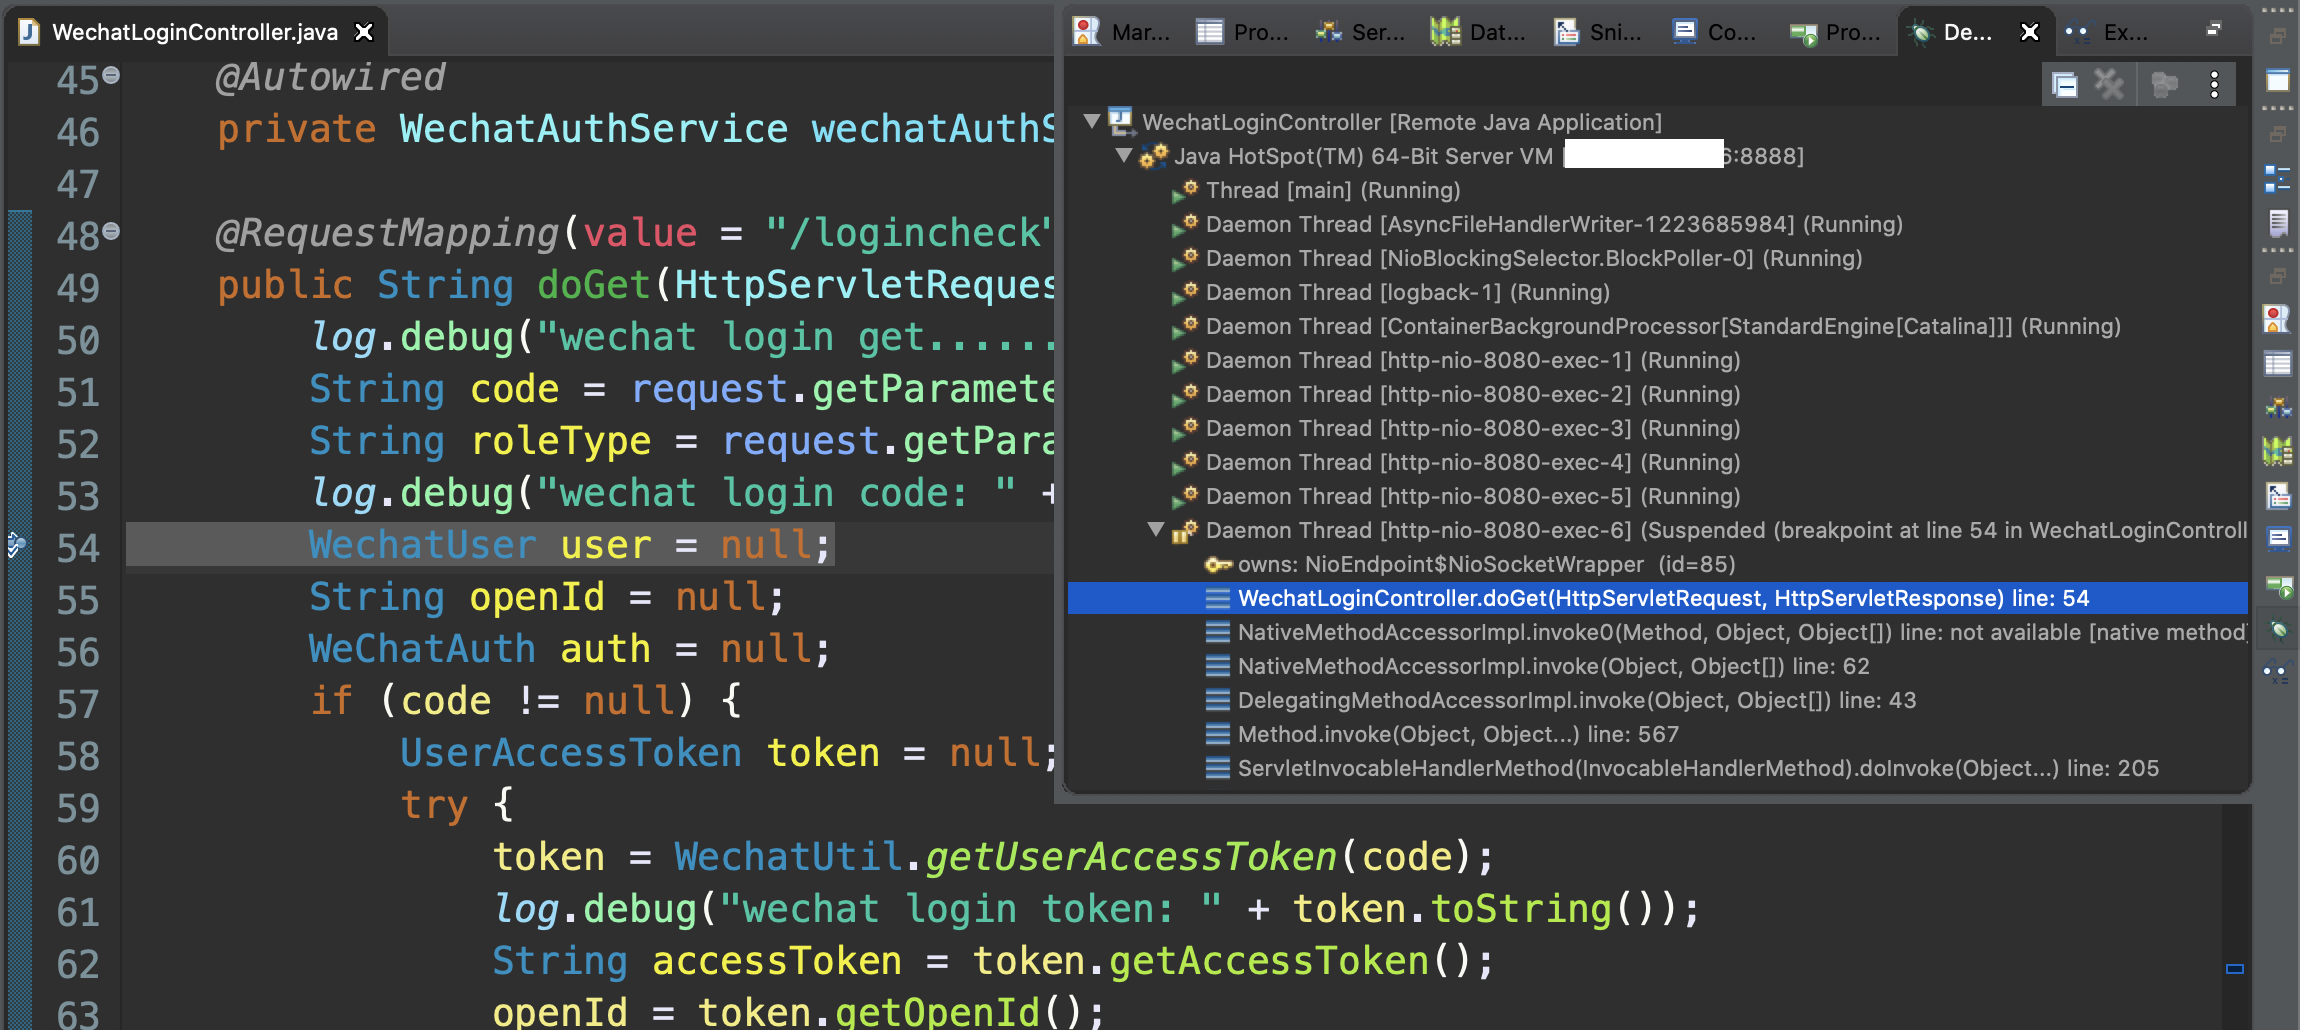Minimize the Debug view stack

[2214, 29]
